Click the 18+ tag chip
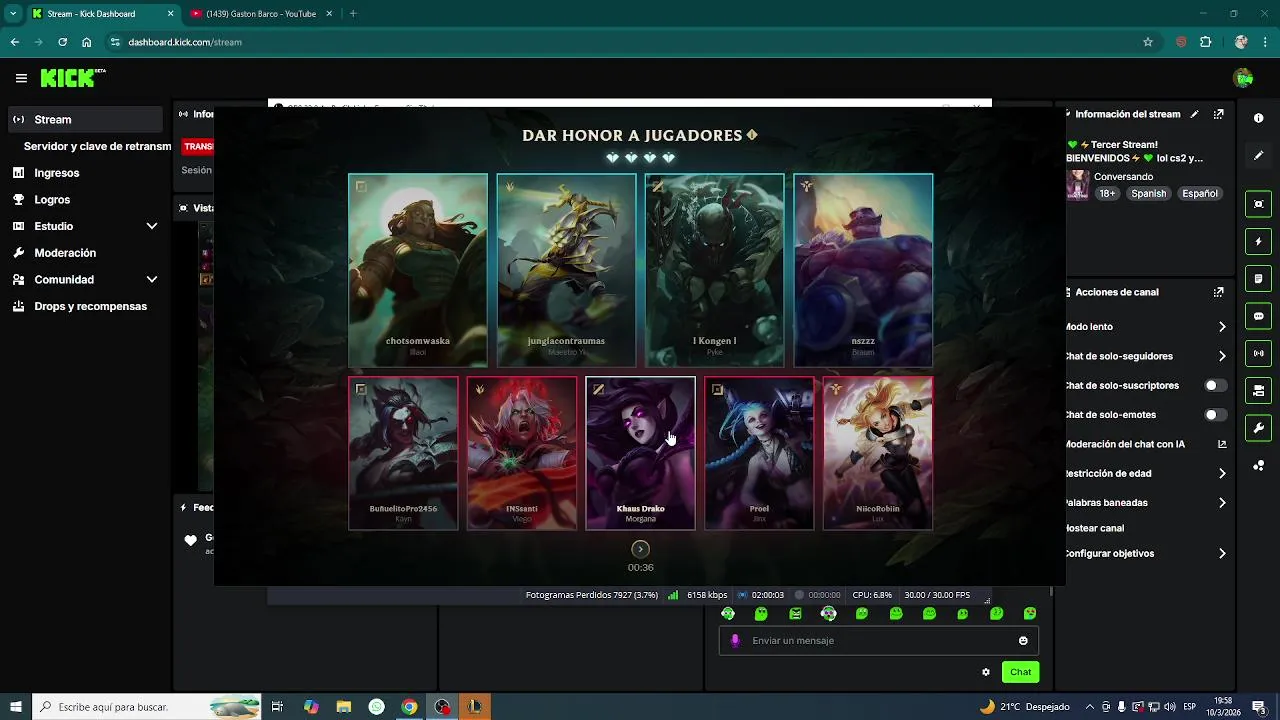This screenshot has width=1280, height=720. click(x=1107, y=193)
